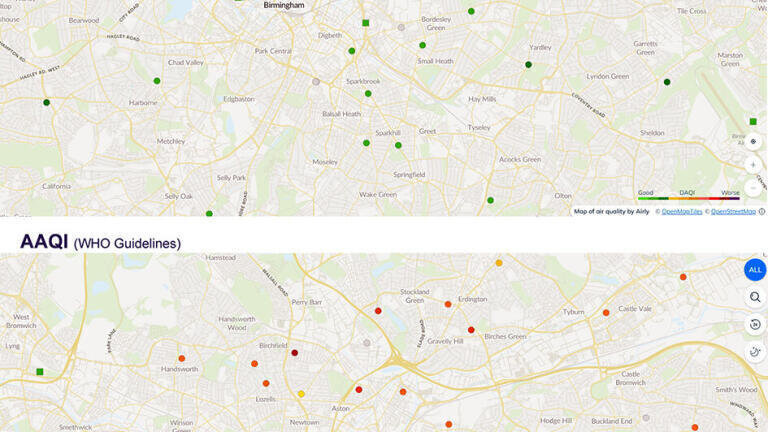The height and width of the screenshot is (432, 768).
Task: Select the orange sensor above the Handsworth label
Action: [x=182, y=359]
